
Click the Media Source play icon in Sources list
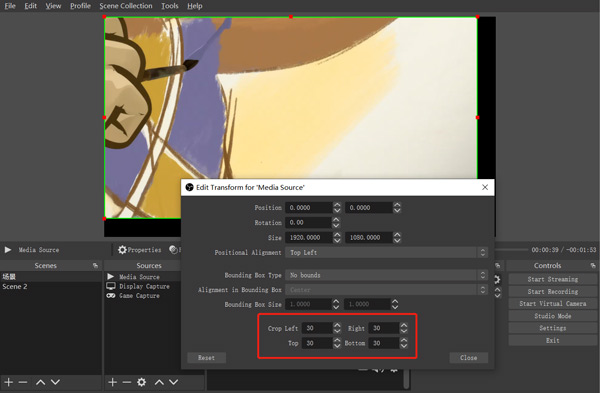(x=111, y=276)
